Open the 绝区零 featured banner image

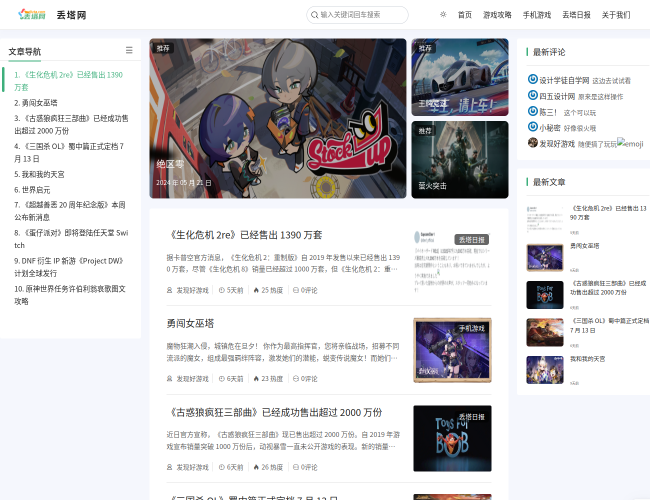pyautogui.click(x=278, y=118)
